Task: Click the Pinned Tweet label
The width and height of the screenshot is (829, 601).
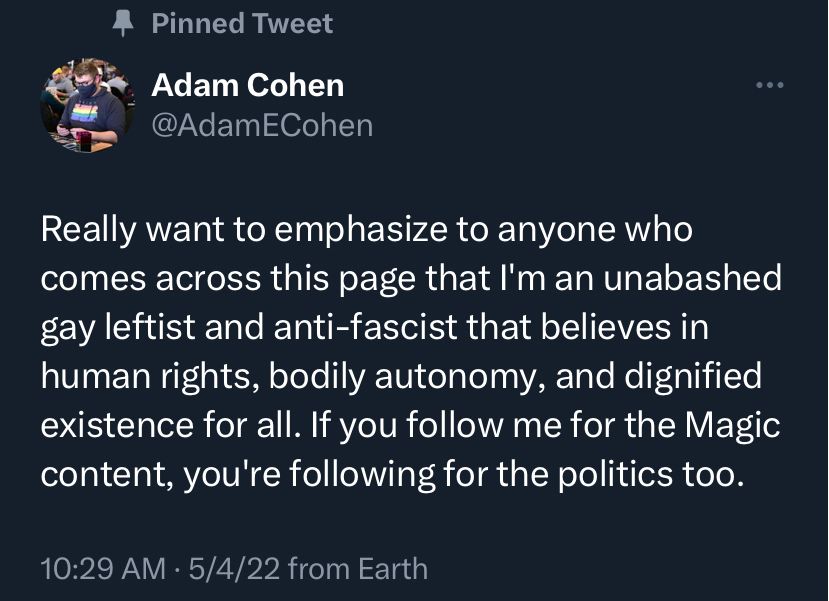Action: pos(241,23)
